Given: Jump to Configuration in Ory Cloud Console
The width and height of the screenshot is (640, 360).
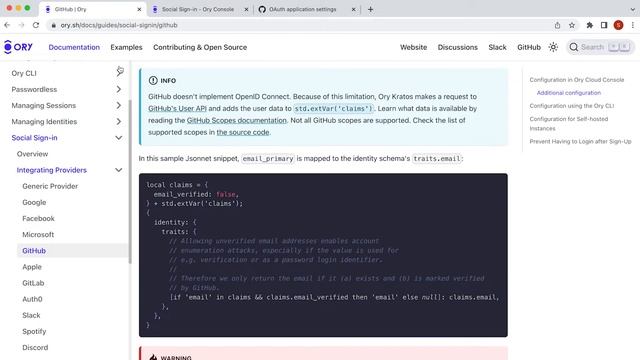Looking at the screenshot, I should 577,80.
